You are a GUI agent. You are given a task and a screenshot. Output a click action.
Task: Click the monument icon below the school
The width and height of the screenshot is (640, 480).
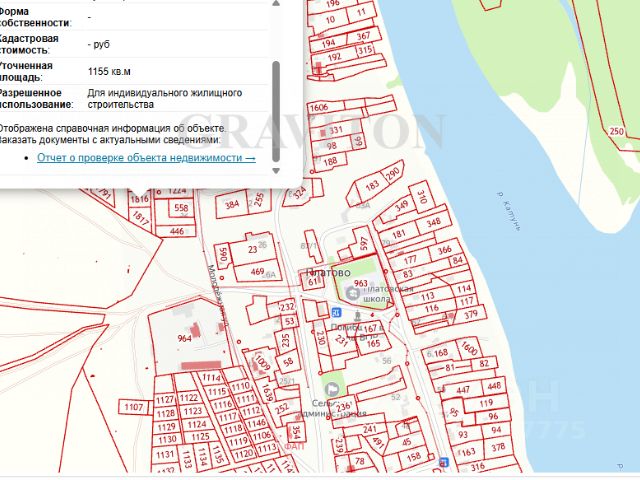pos(358,315)
